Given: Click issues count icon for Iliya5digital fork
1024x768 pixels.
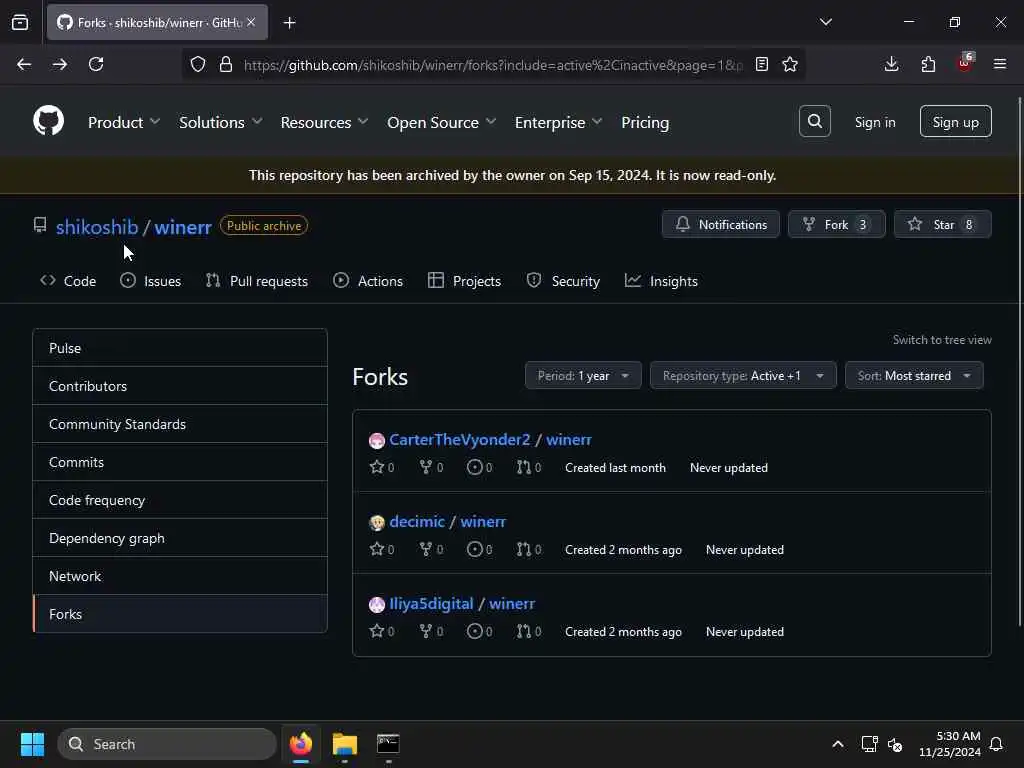Looking at the screenshot, I should [x=475, y=632].
